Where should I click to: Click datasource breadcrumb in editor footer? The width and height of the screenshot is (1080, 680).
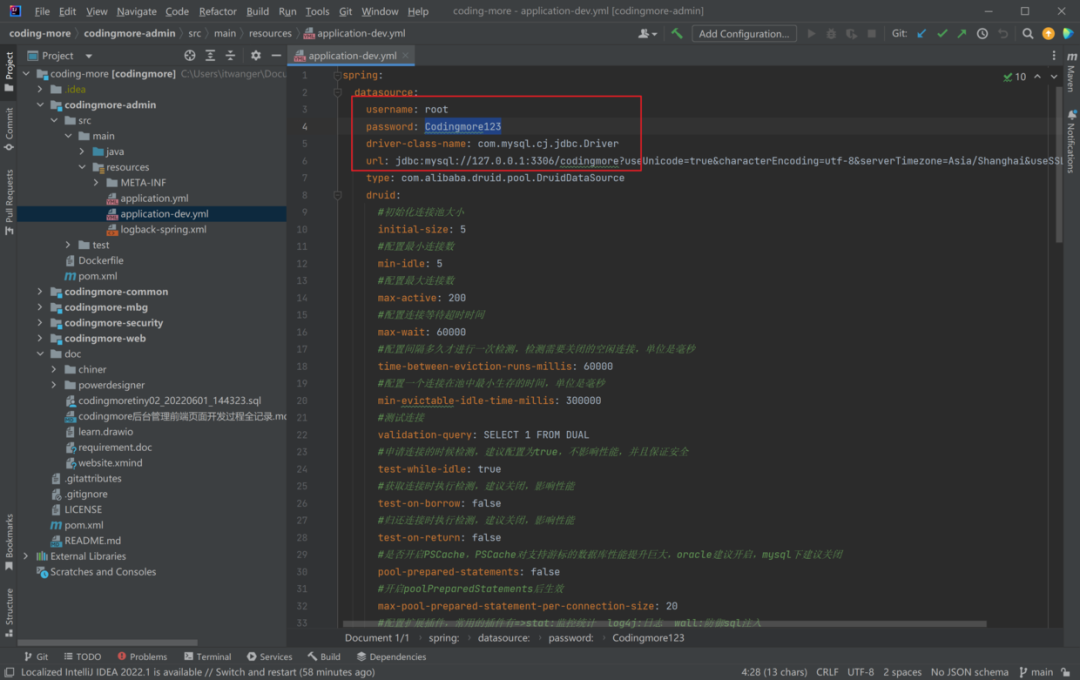tap(503, 638)
